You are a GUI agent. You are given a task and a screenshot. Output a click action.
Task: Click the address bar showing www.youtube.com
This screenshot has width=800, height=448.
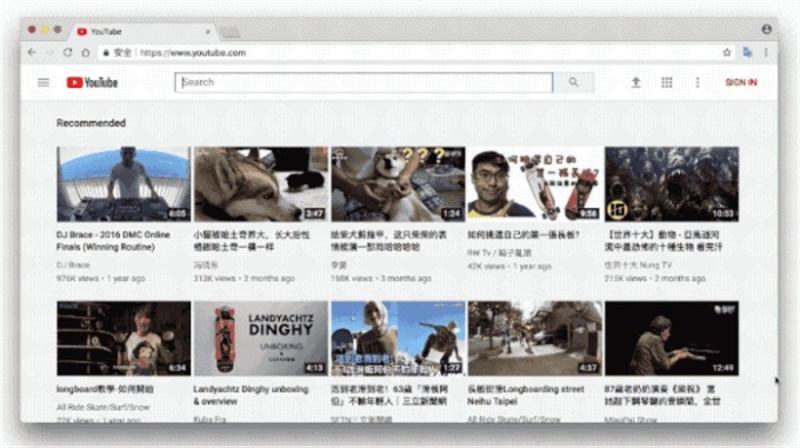tap(400, 52)
